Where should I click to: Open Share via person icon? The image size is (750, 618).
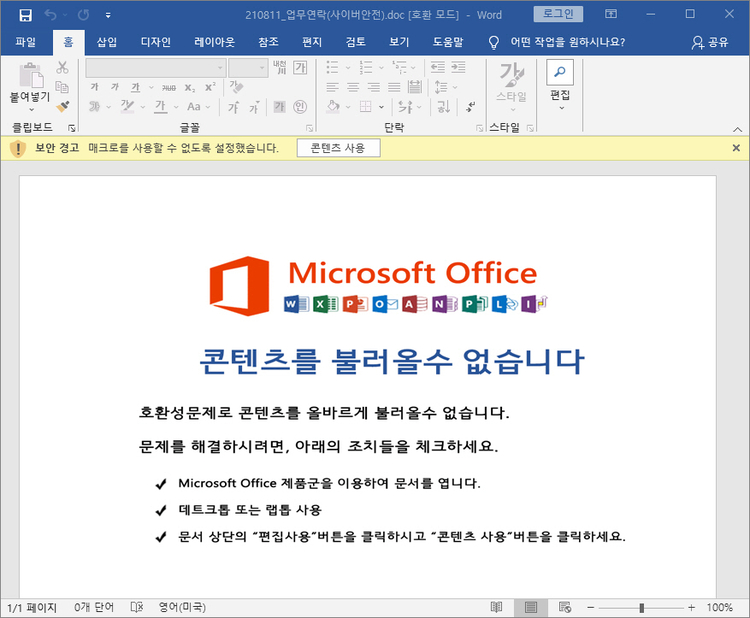point(697,43)
